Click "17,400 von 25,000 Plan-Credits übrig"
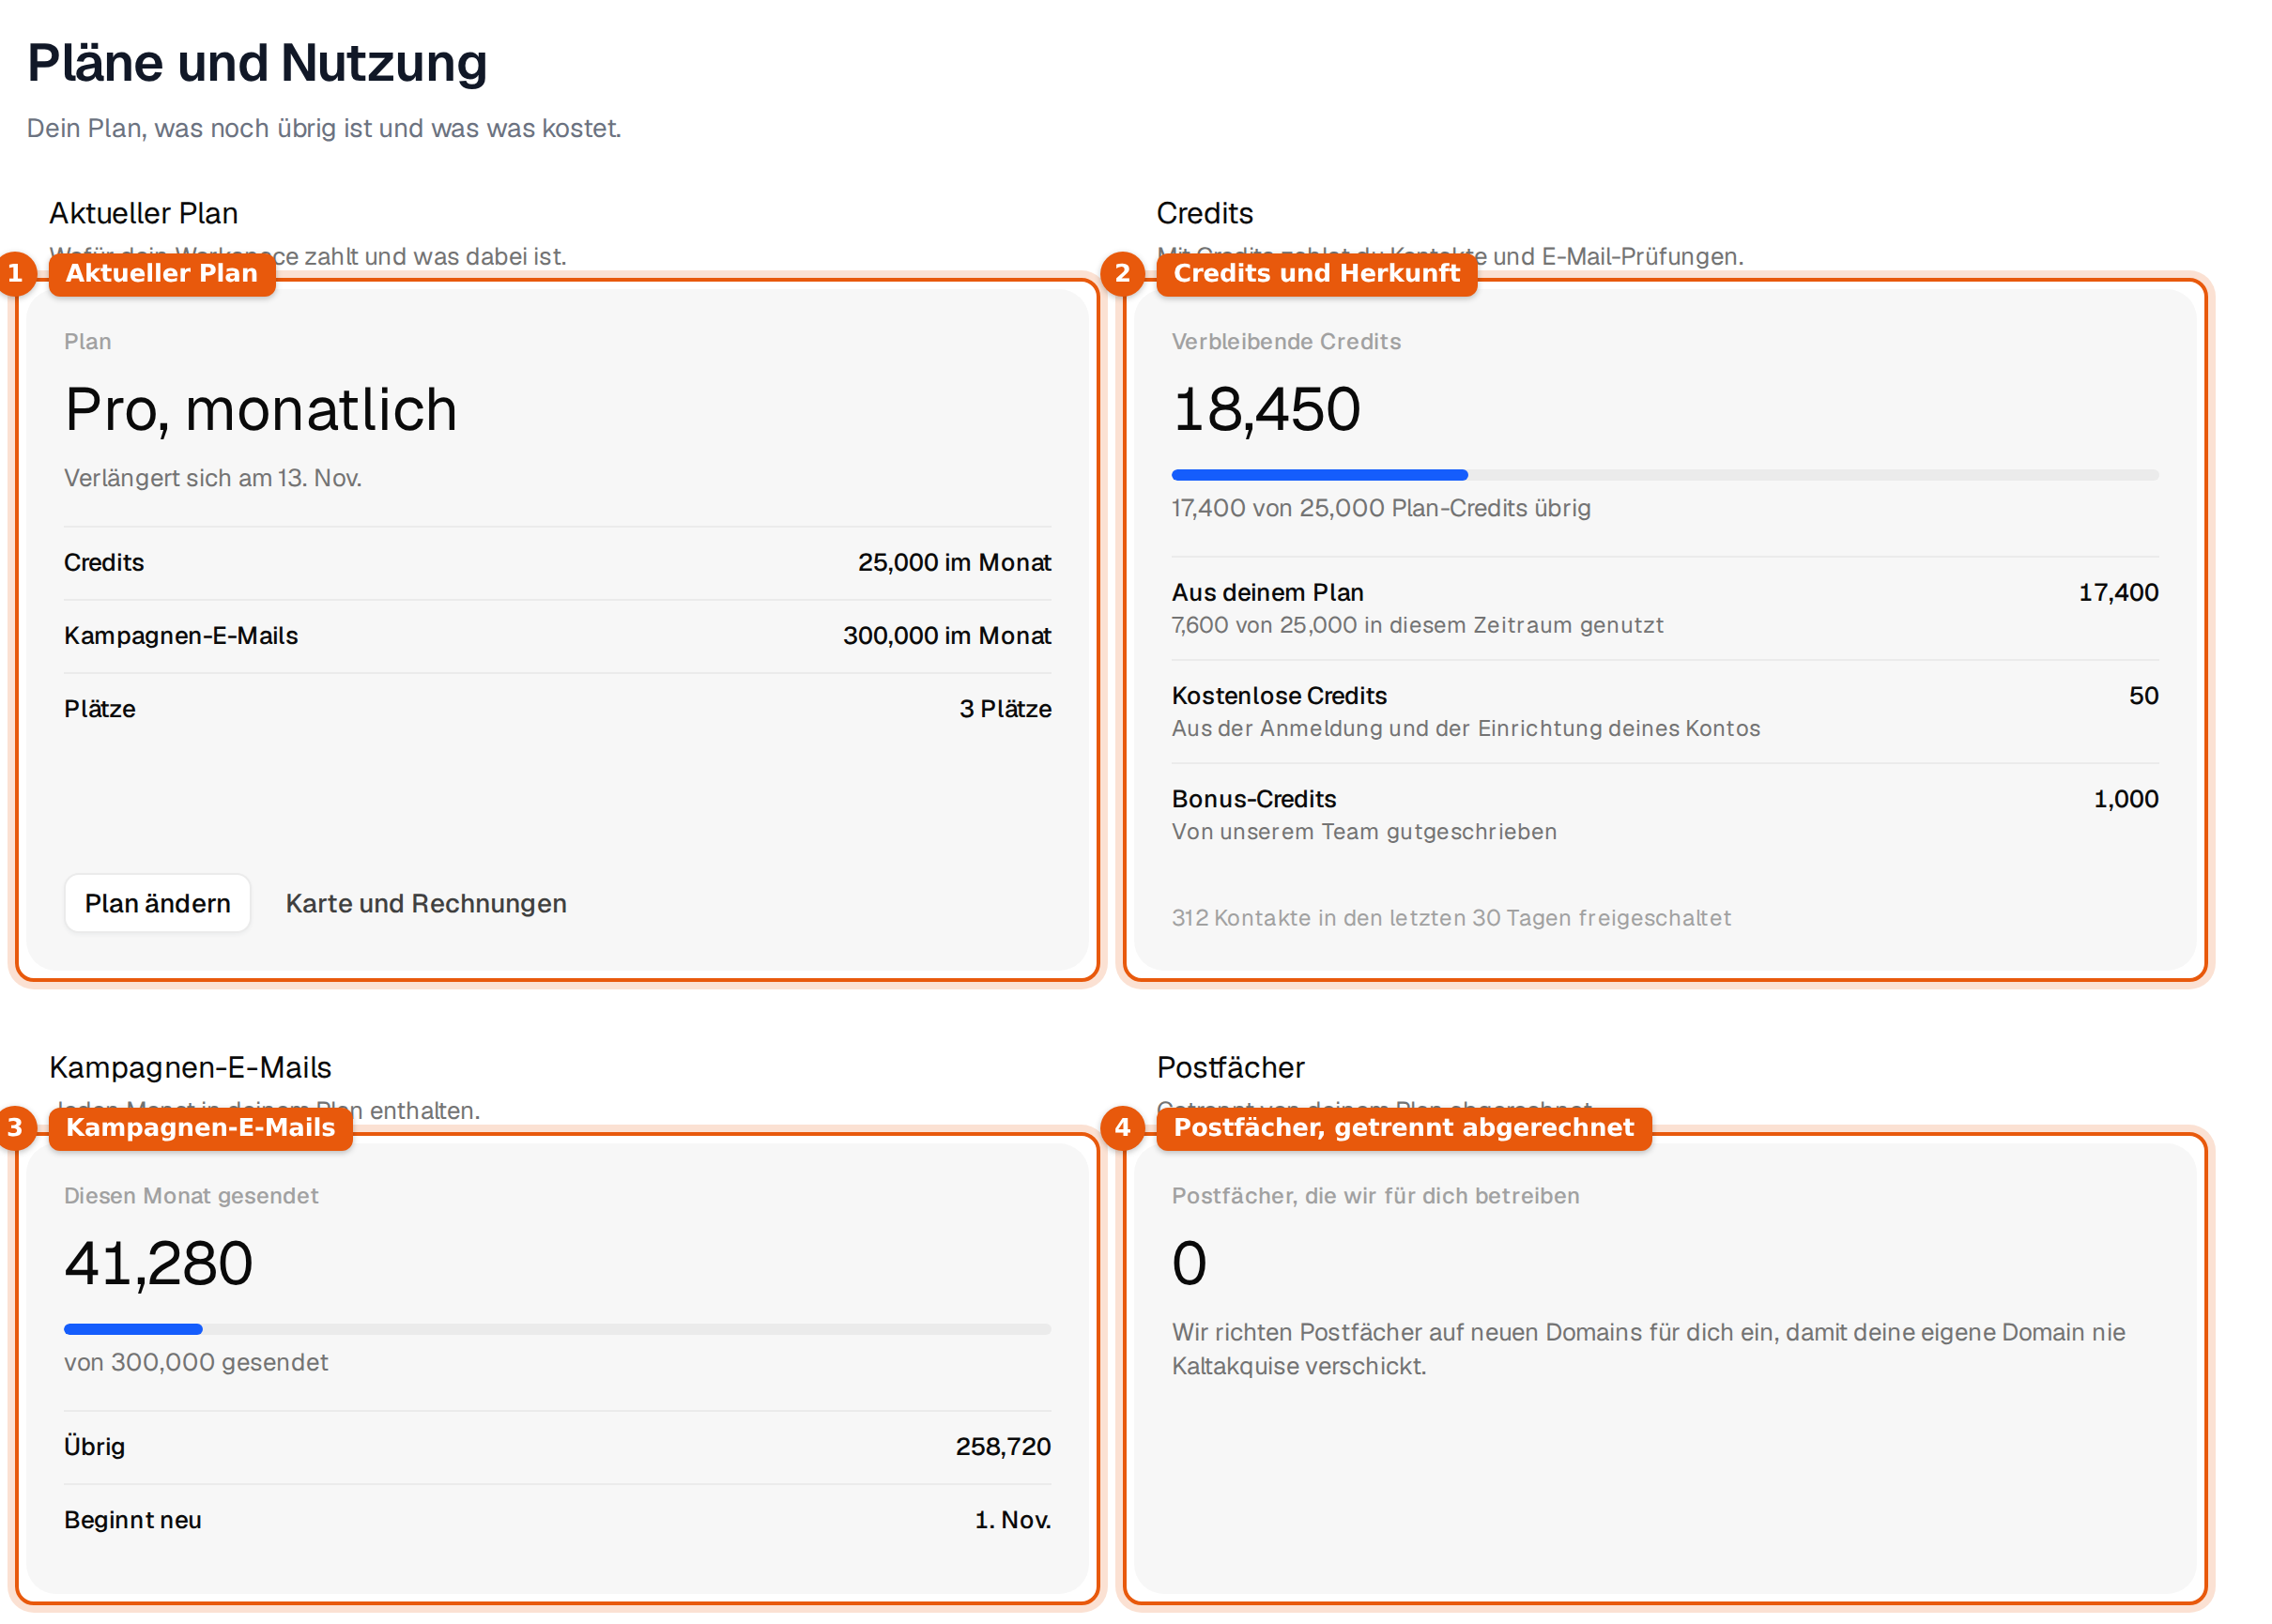The height and width of the screenshot is (1624, 2272). click(x=1381, y=508)
